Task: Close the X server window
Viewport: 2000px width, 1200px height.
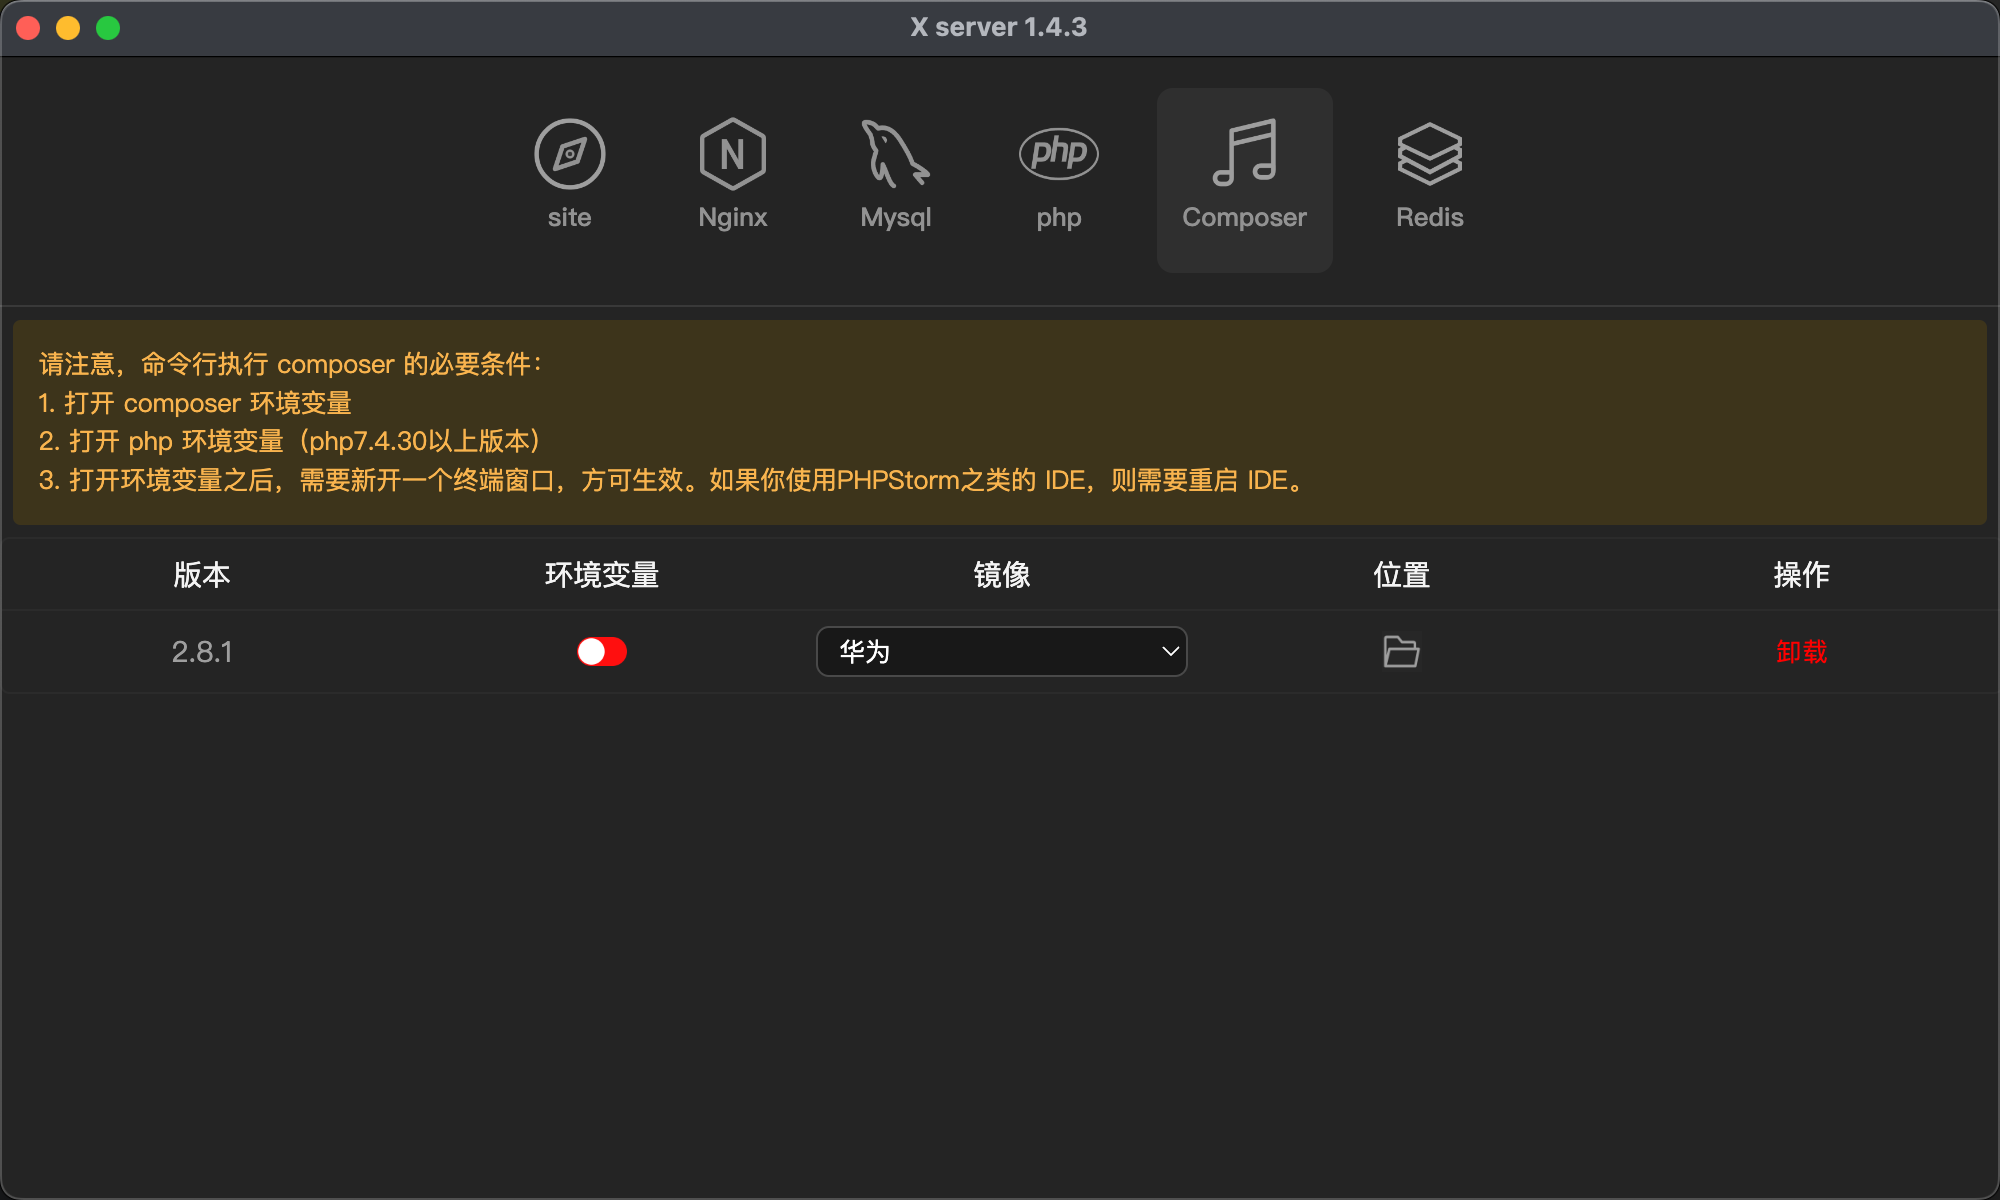Action: [x=28, y=28]
